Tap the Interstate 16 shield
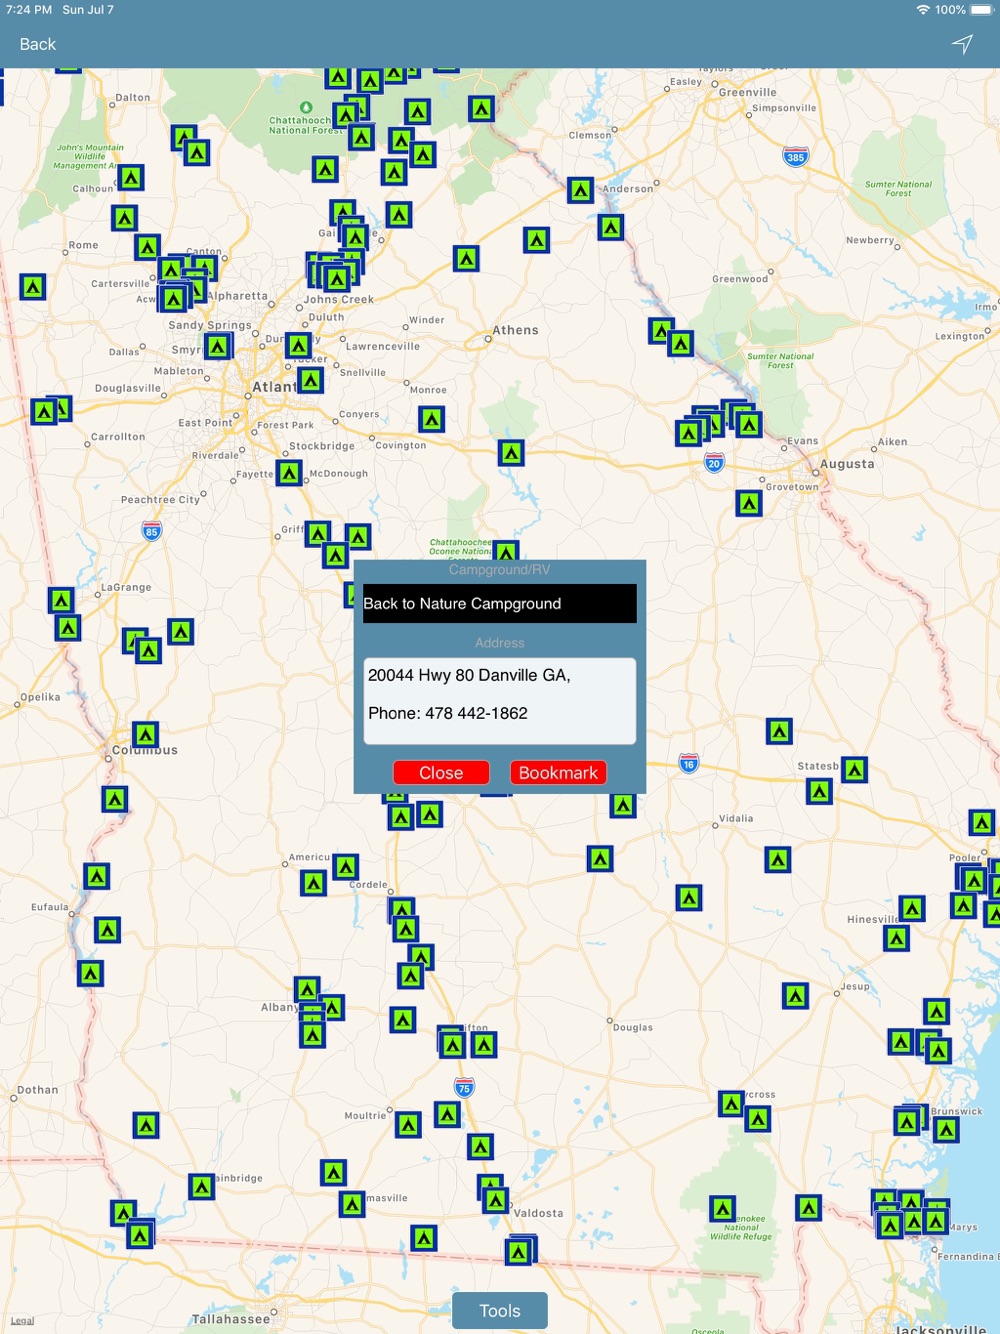Image resolution: width=1000 pixels, height=1334 pixels. pyautogui.click(x=689, y=764)
